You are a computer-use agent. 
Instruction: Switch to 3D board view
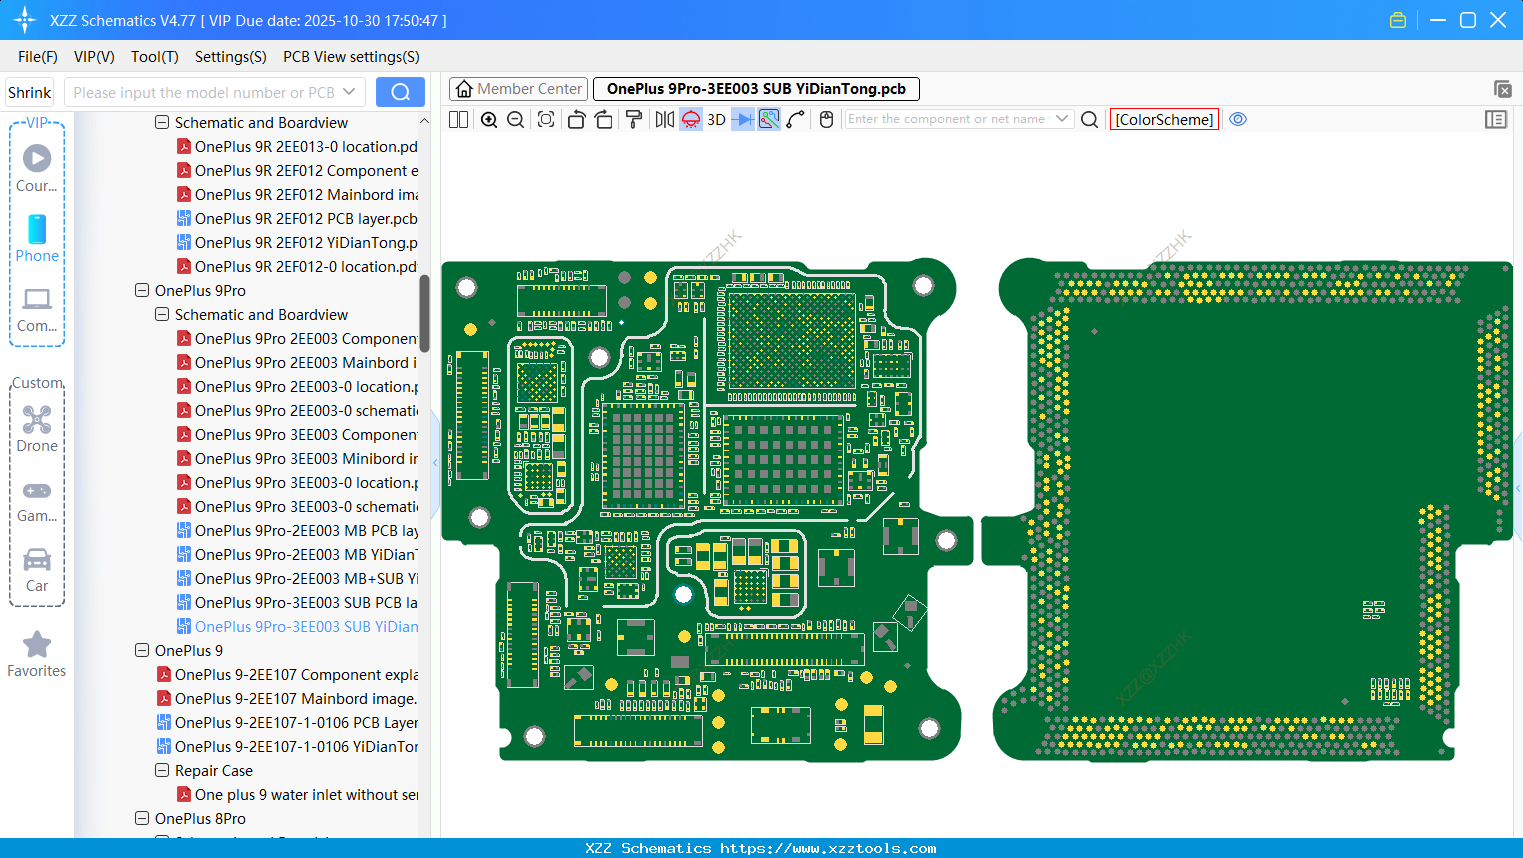[x=716, y=120]
